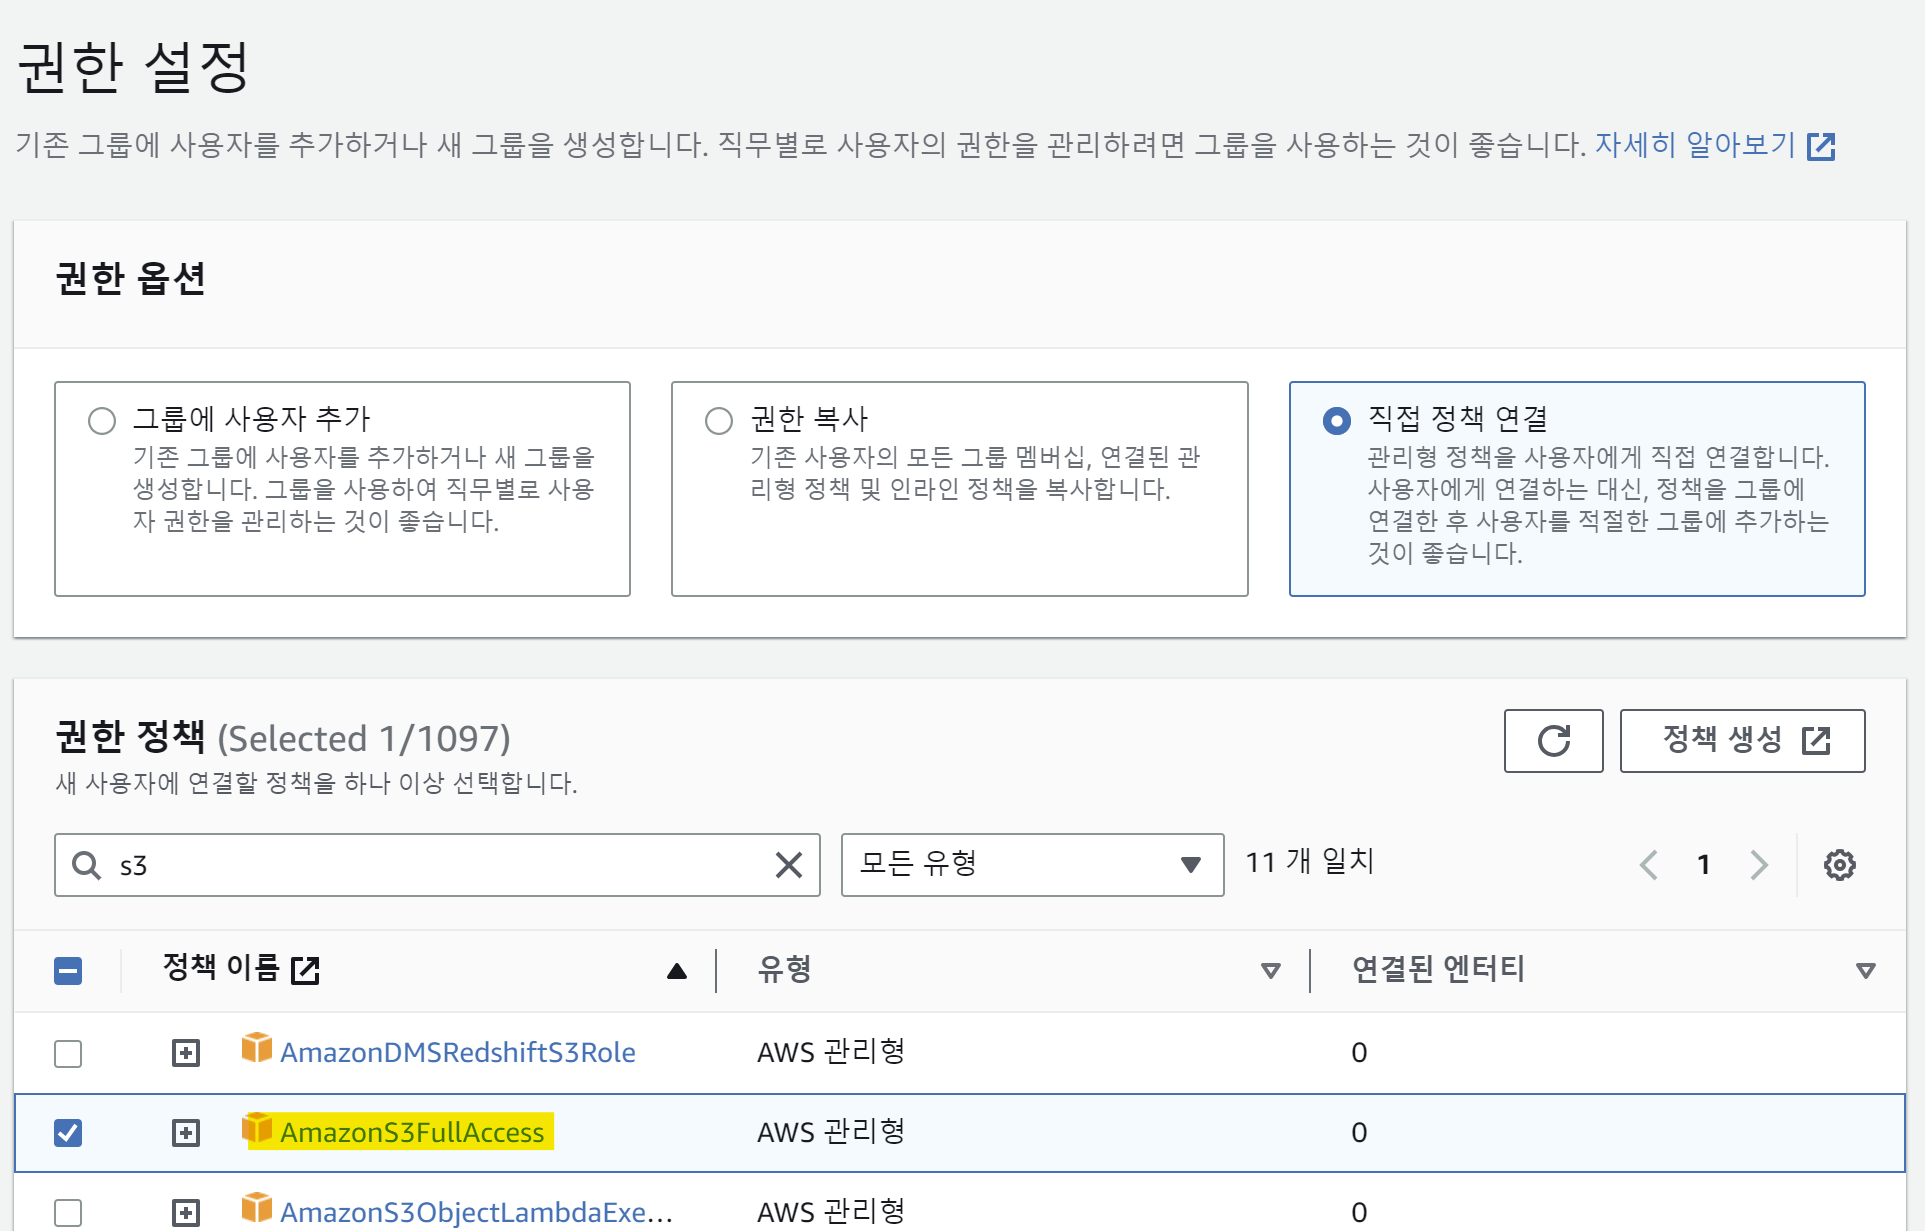Open the 자세히 알아보기 link
This screenshot has width=1925, height=1231.
point(1695,145)
